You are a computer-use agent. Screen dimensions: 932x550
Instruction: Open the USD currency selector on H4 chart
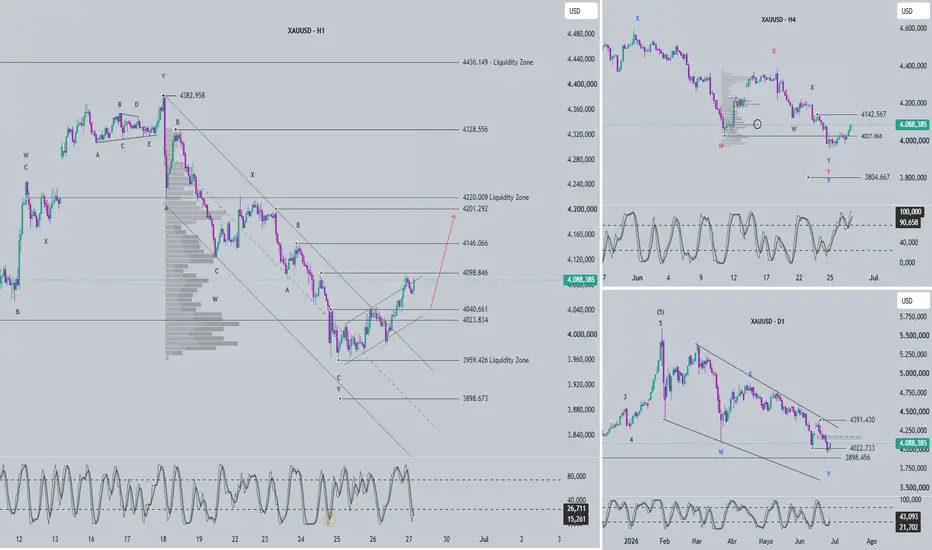click(x=912, y=11)
